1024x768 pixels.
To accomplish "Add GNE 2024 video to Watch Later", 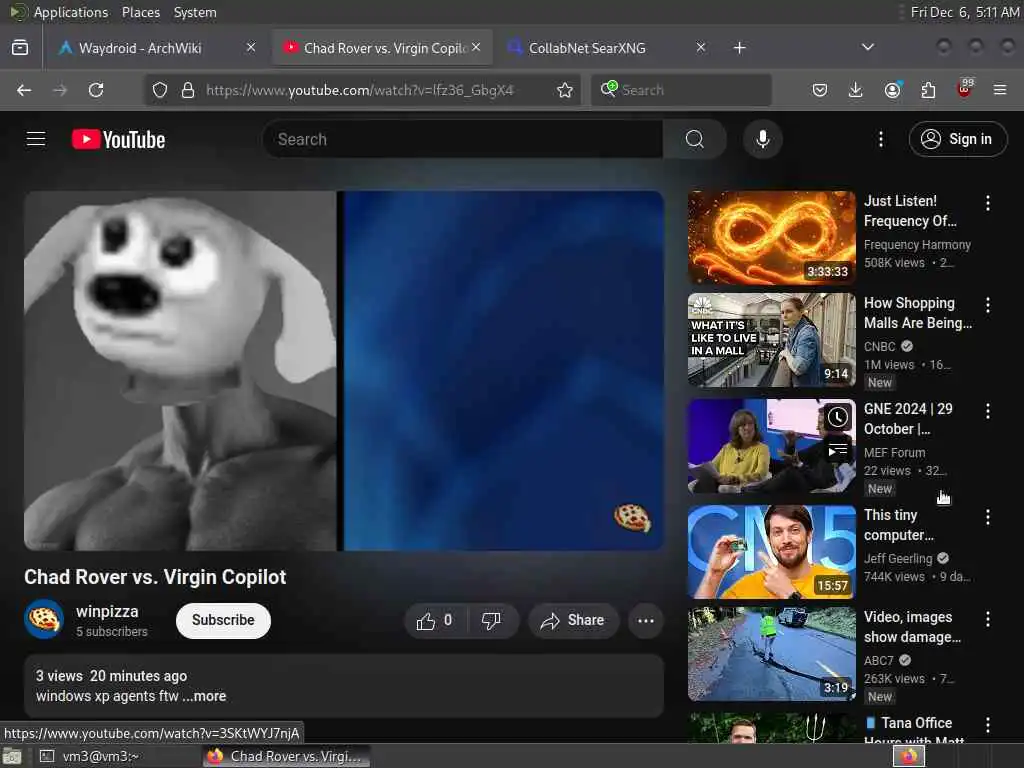I will pyautogui.click(x=838, y=418).
